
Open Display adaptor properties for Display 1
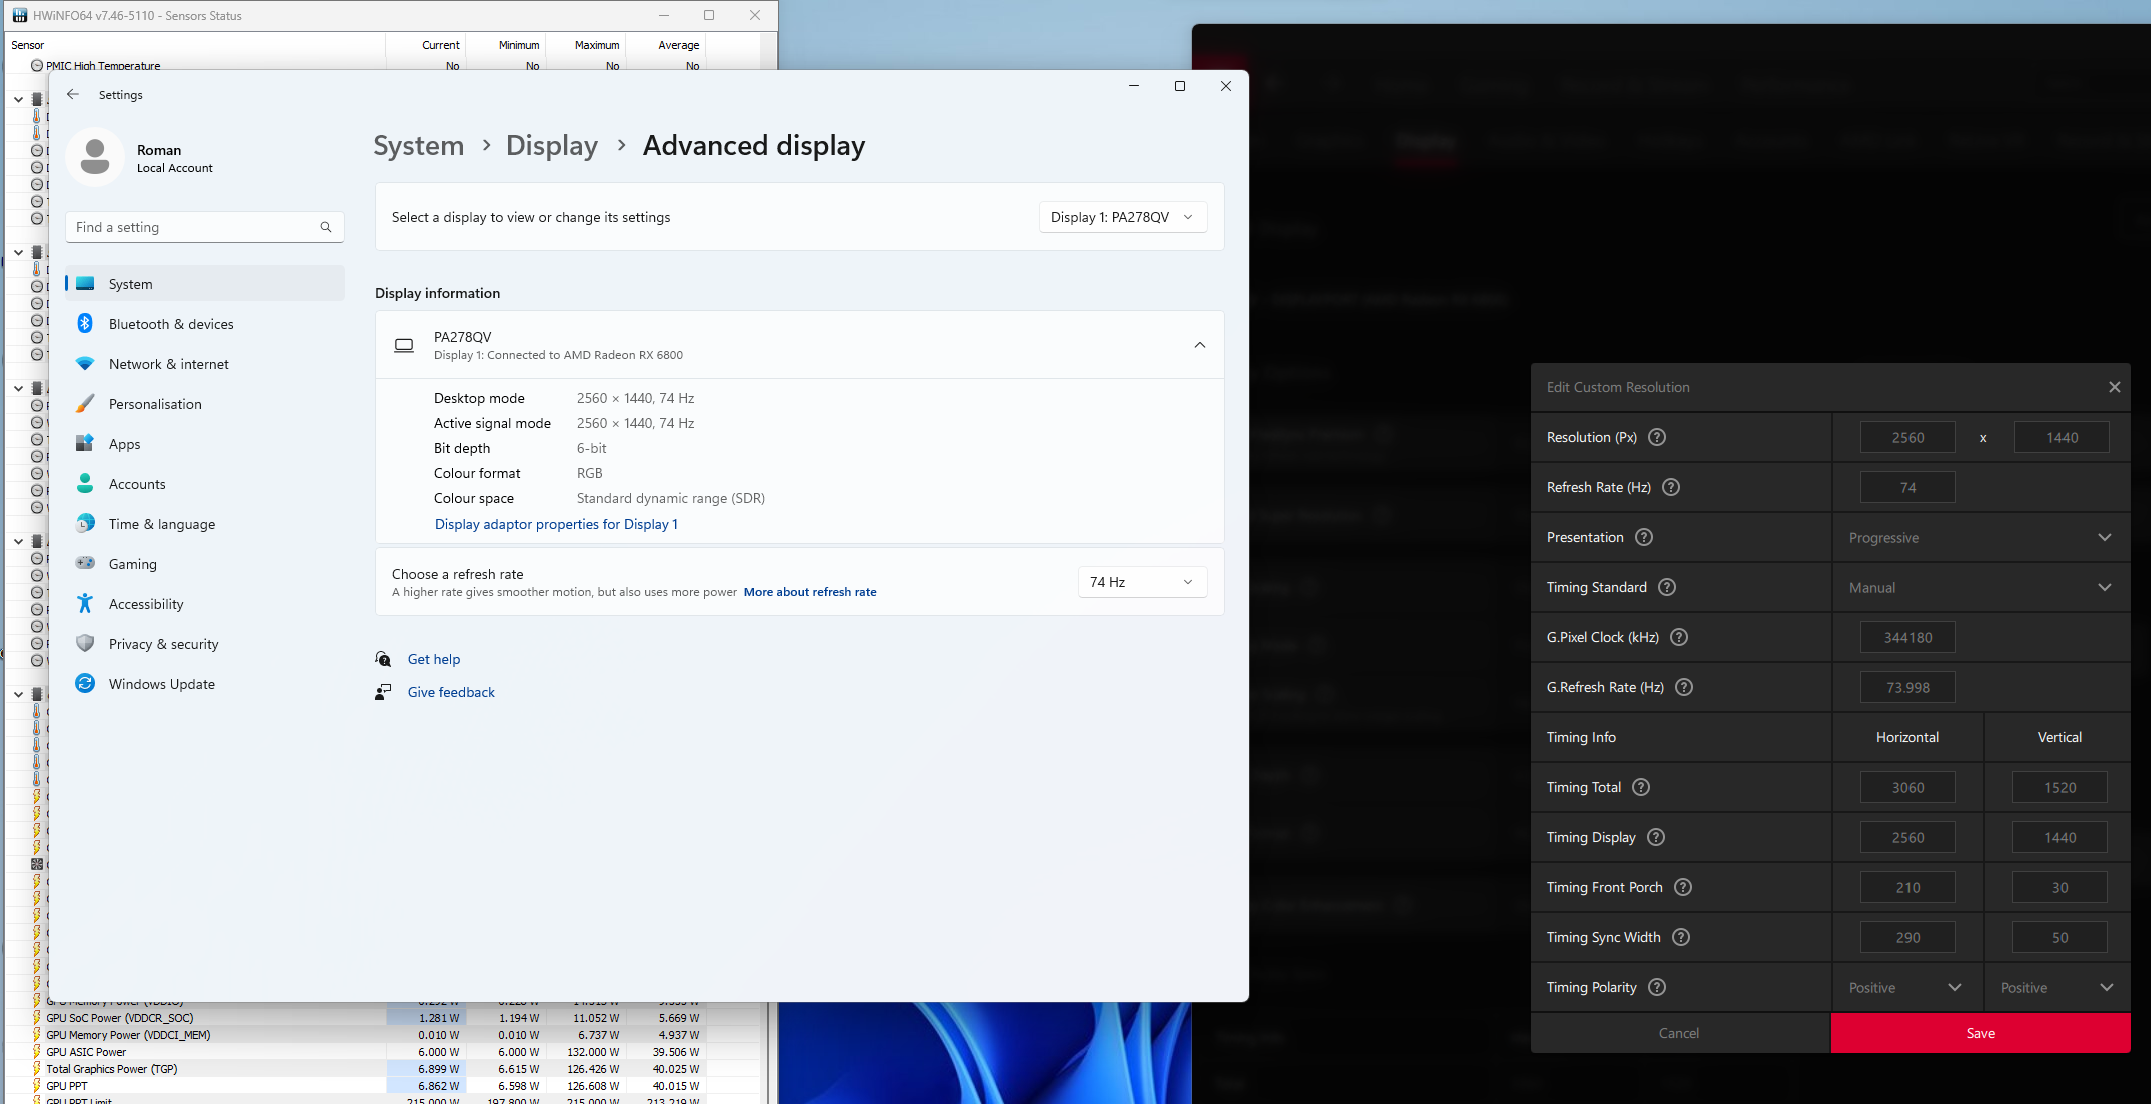[x=556, y=524]
